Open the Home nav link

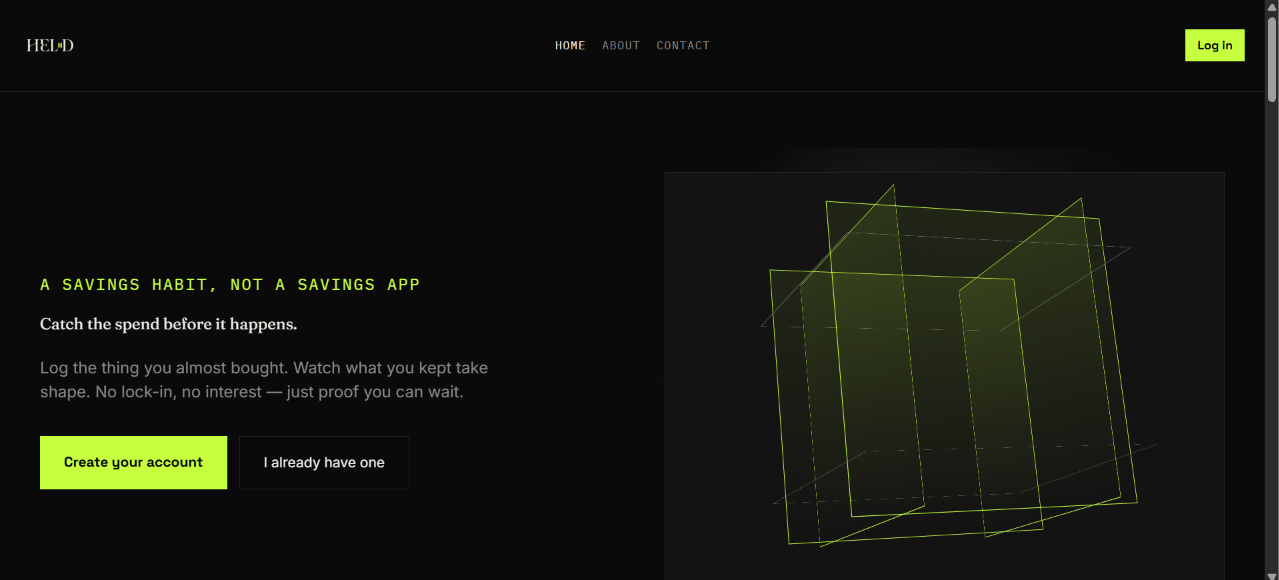point(570,45)
